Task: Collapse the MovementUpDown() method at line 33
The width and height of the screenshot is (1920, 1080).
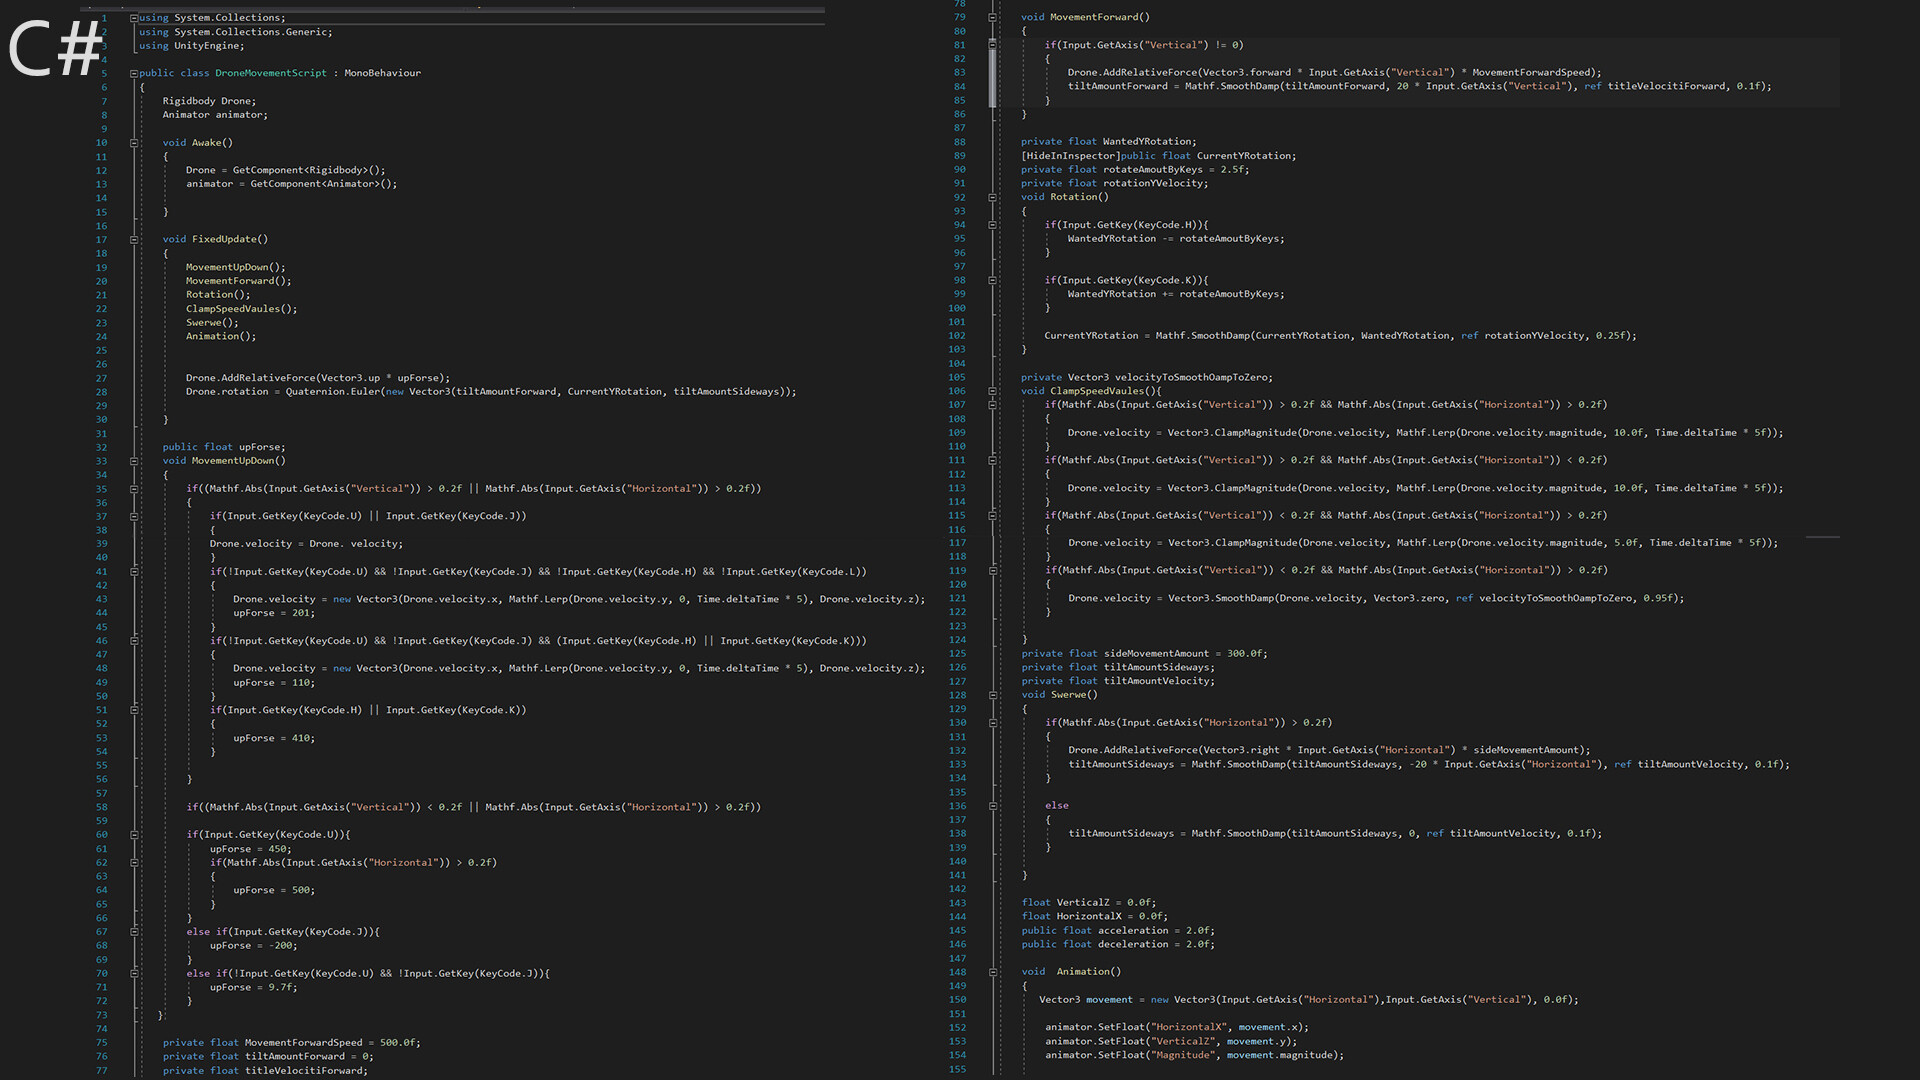Action: (x=134, y=461)
